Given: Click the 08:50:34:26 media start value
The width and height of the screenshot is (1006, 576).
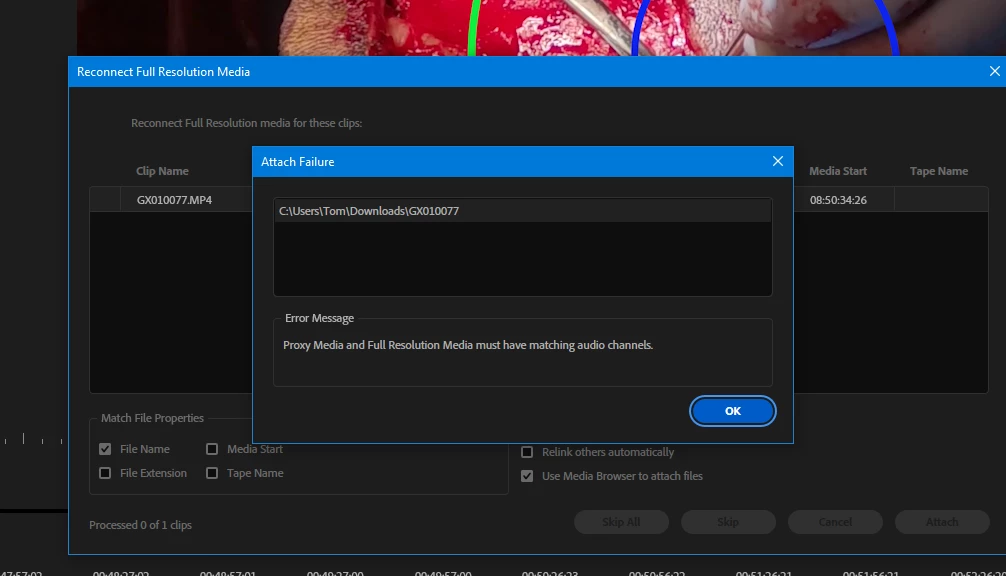Looking at the screenshot, I should coord(838,200).
